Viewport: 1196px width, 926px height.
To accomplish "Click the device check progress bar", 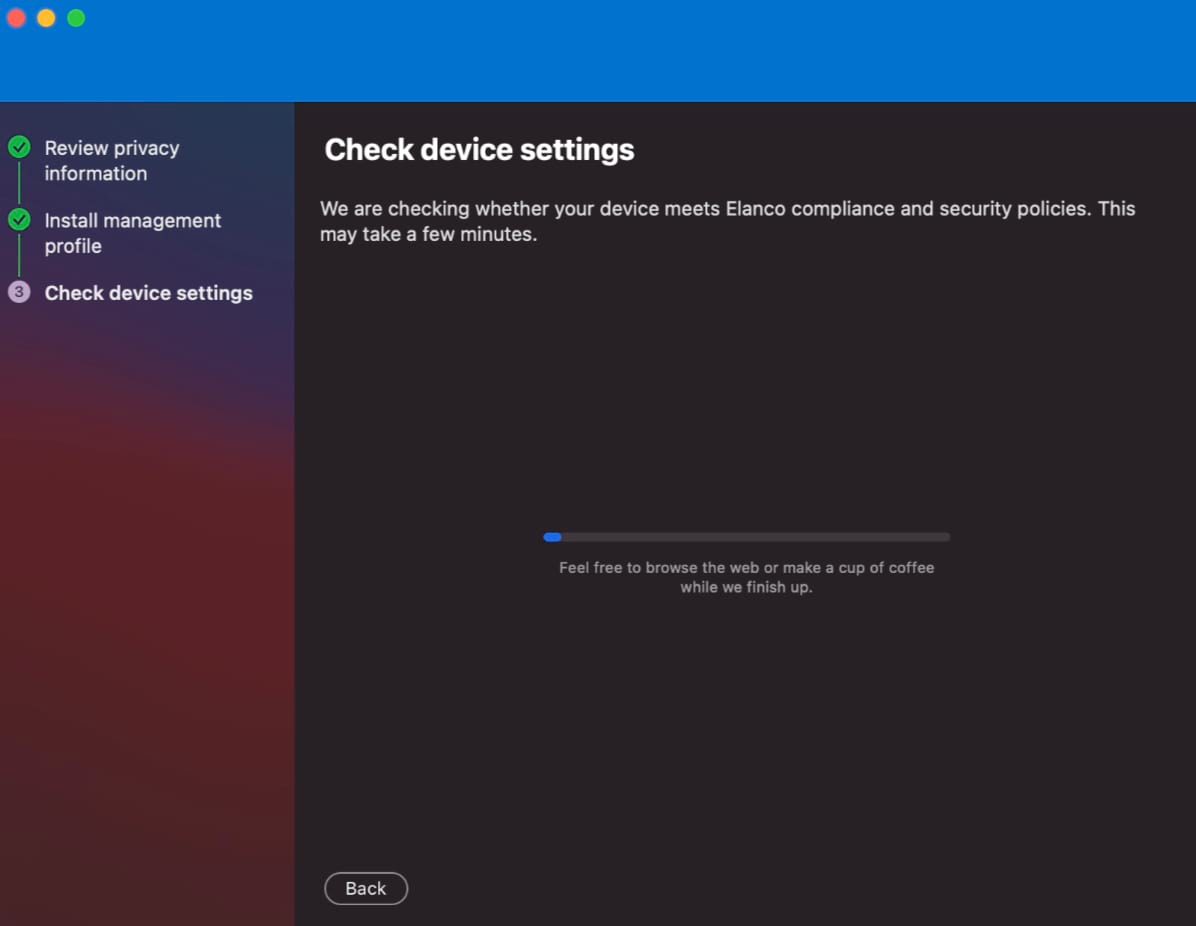I will 746,537.
